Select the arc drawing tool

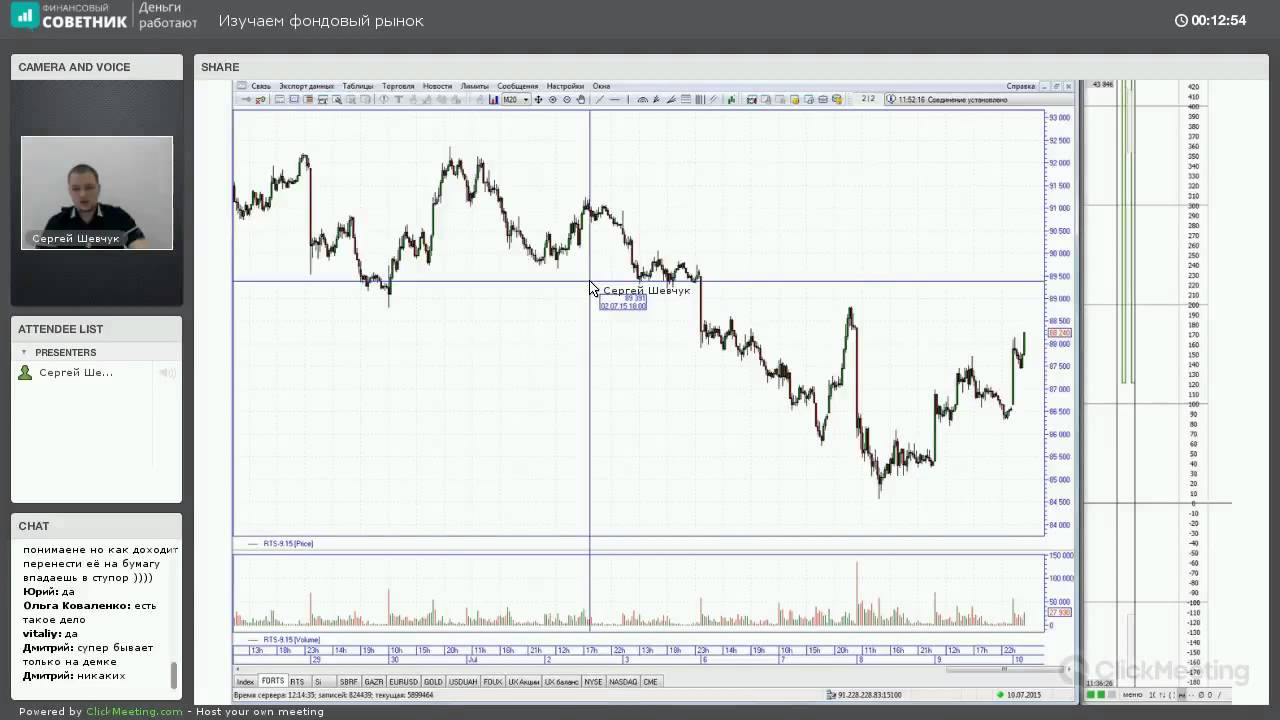pyautogui.click(x=643, y=99)
